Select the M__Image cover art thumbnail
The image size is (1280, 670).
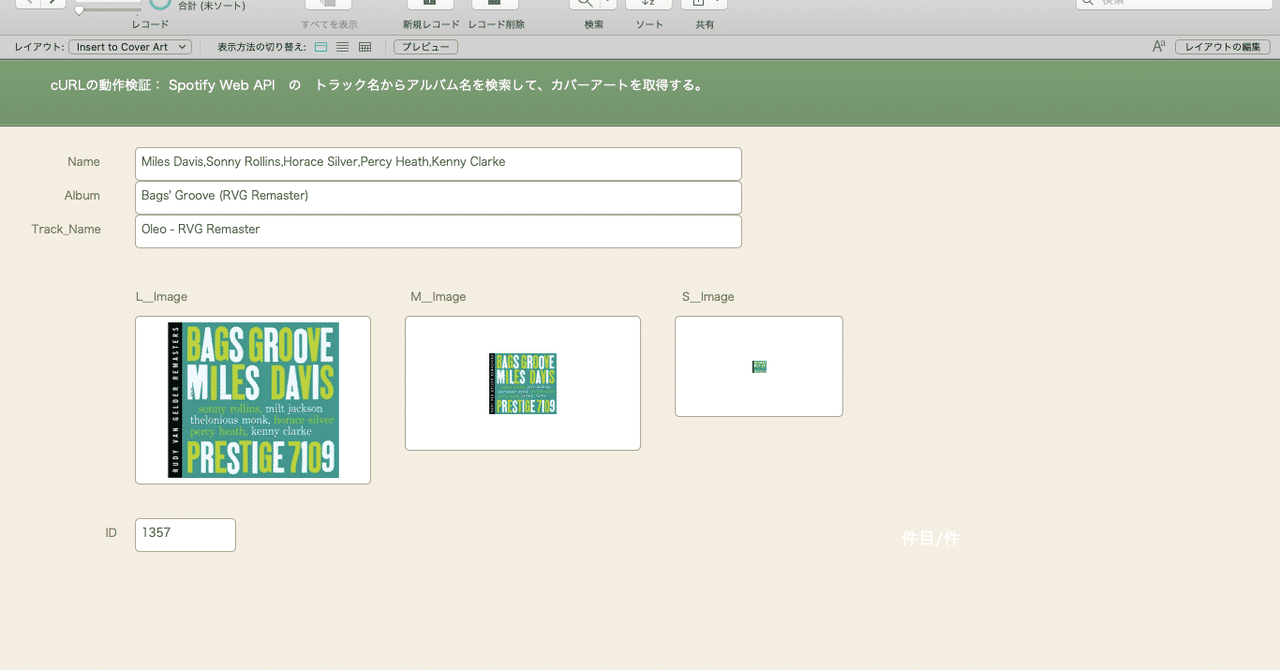[x=523, y=383]
